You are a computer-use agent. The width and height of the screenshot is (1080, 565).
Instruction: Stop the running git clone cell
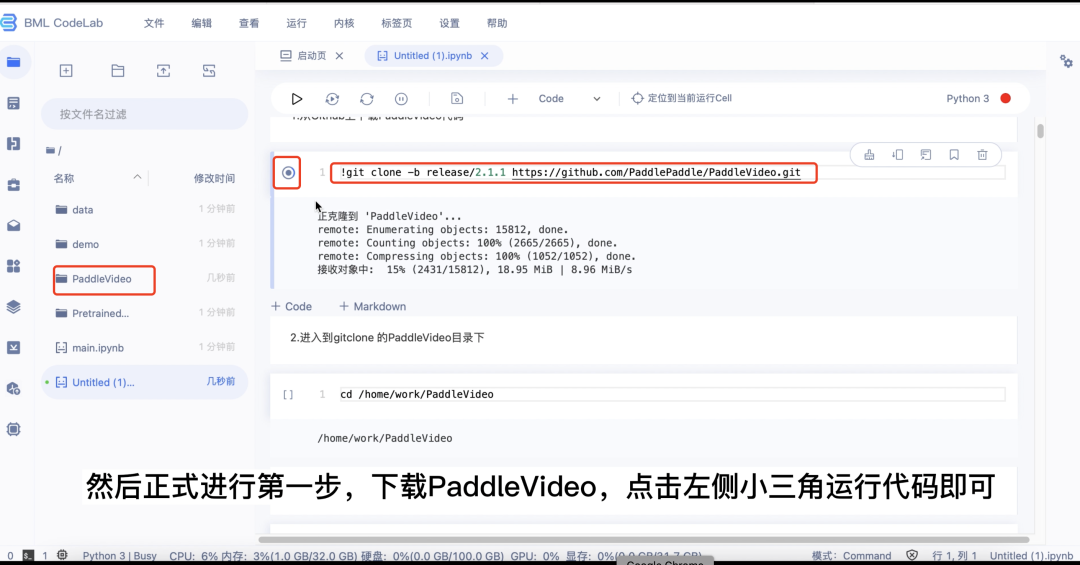288,173
